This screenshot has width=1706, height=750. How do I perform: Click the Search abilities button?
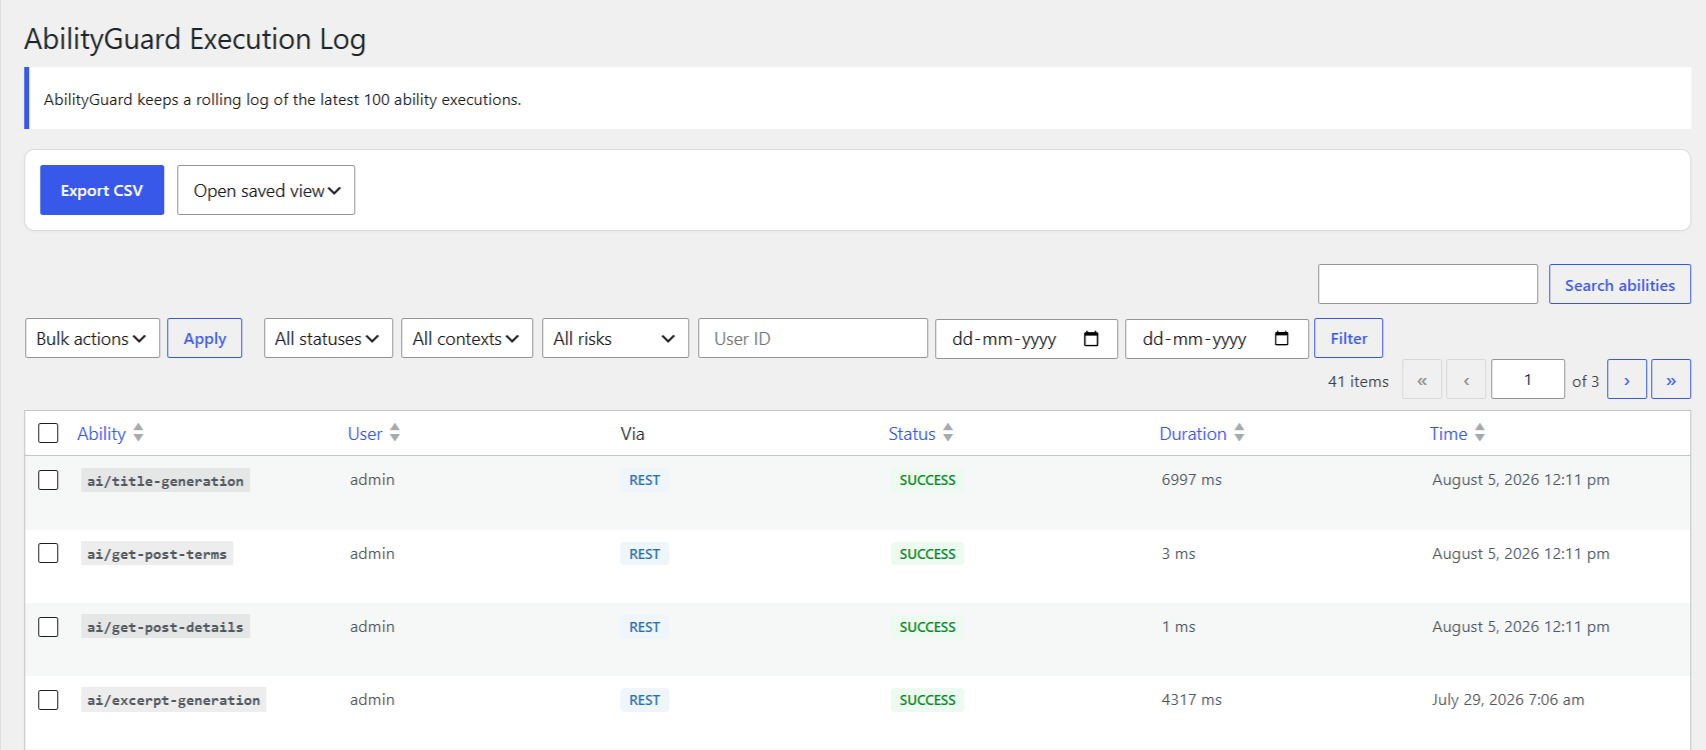(x=1619, y=284)
